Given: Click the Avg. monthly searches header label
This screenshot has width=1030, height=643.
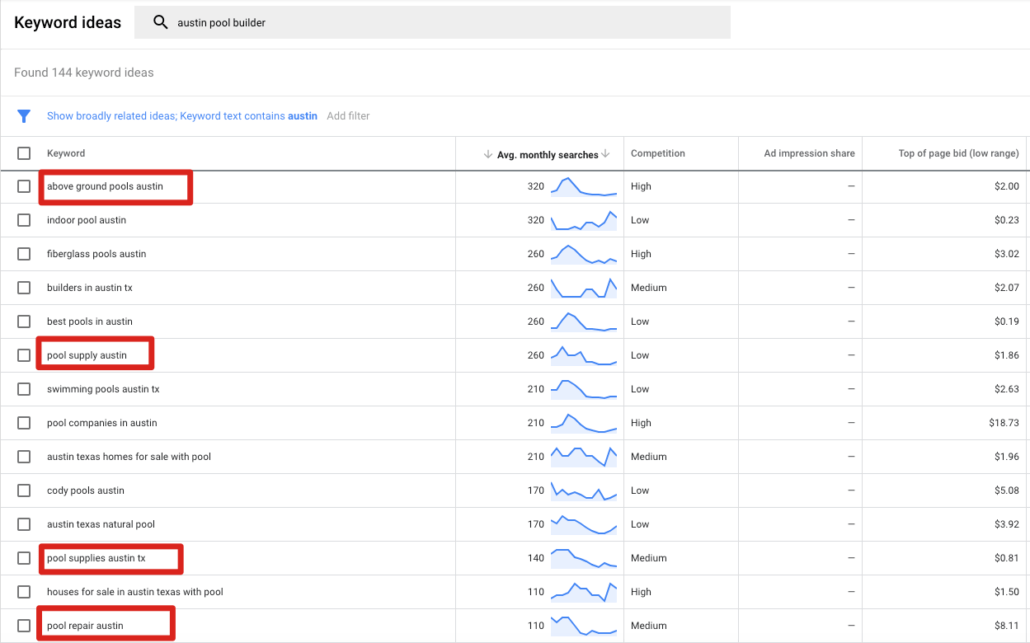Looking at the screenshot, I should click(x=547, y=155).
